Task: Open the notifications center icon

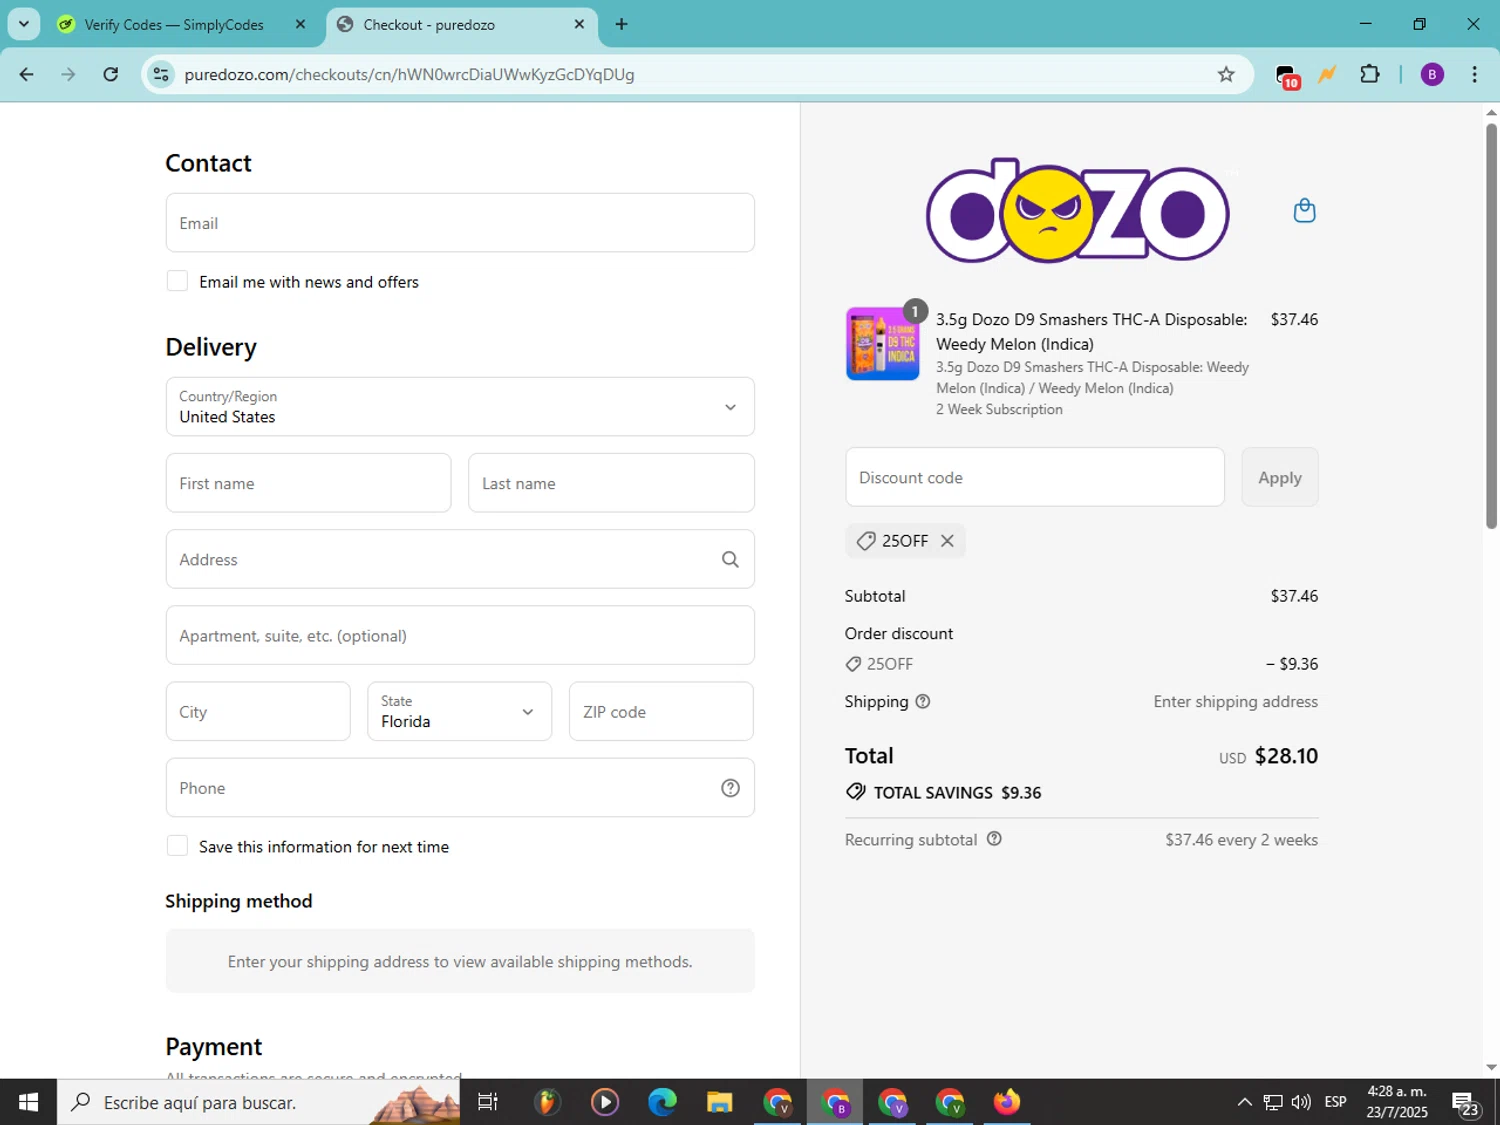Action: coord(1466,1104)
